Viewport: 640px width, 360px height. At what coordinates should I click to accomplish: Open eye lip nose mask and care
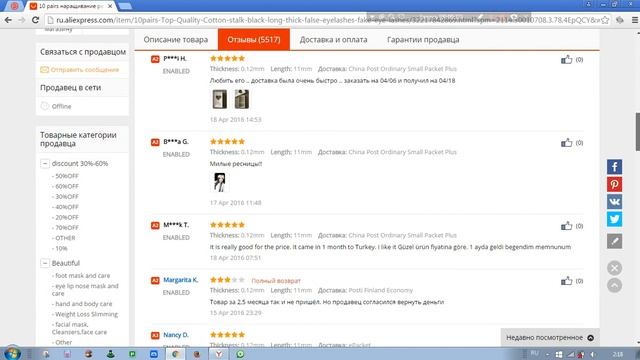click(x=85, y=289)
